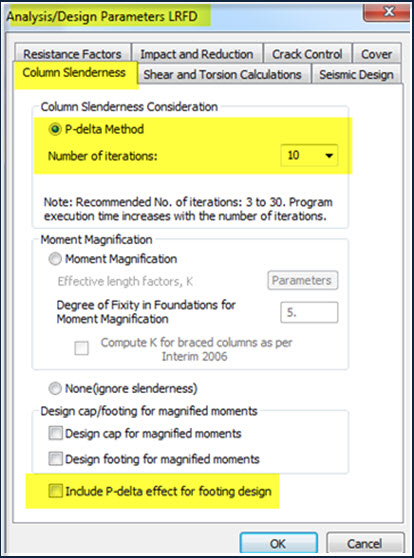
Task: Switch to the Cover tab
Action: [x=377, y=54]
